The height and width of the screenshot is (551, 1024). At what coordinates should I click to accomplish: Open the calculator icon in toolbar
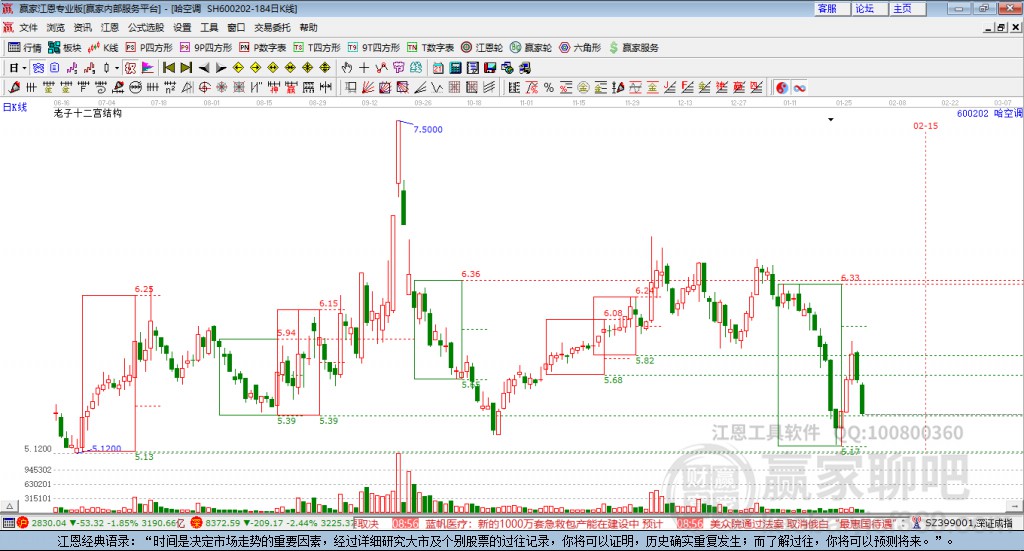tap(456, 68)
